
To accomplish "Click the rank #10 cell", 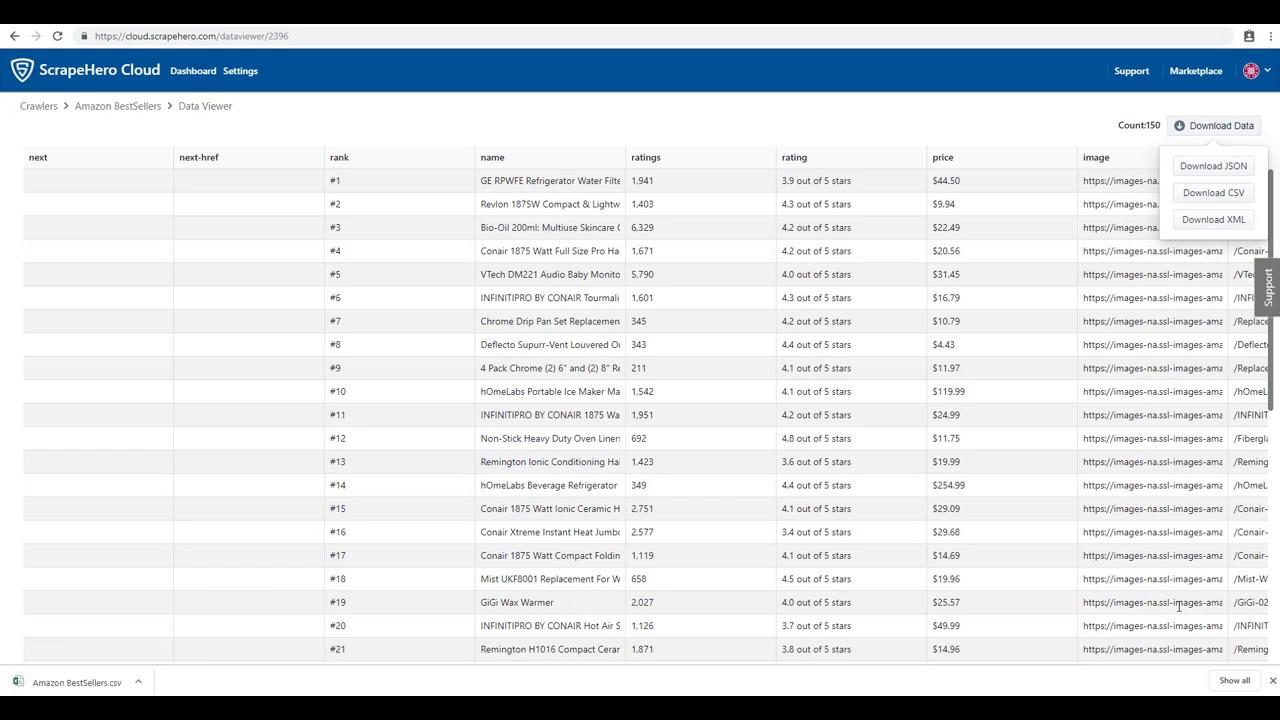I will [400, 392].
